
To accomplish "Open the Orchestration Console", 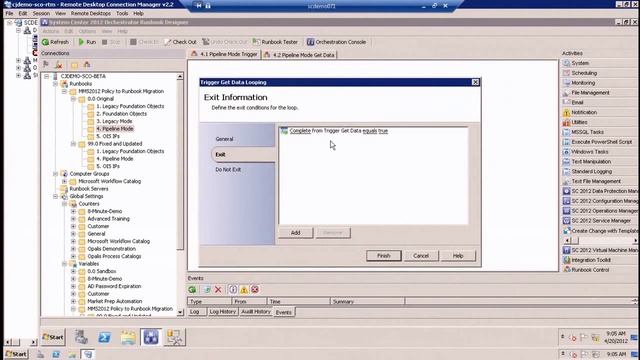I will 336,42.
